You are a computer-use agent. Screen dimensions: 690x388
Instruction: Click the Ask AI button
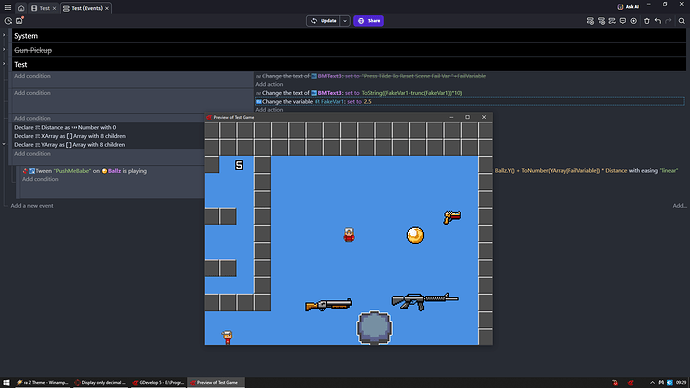tap(628, 7)
